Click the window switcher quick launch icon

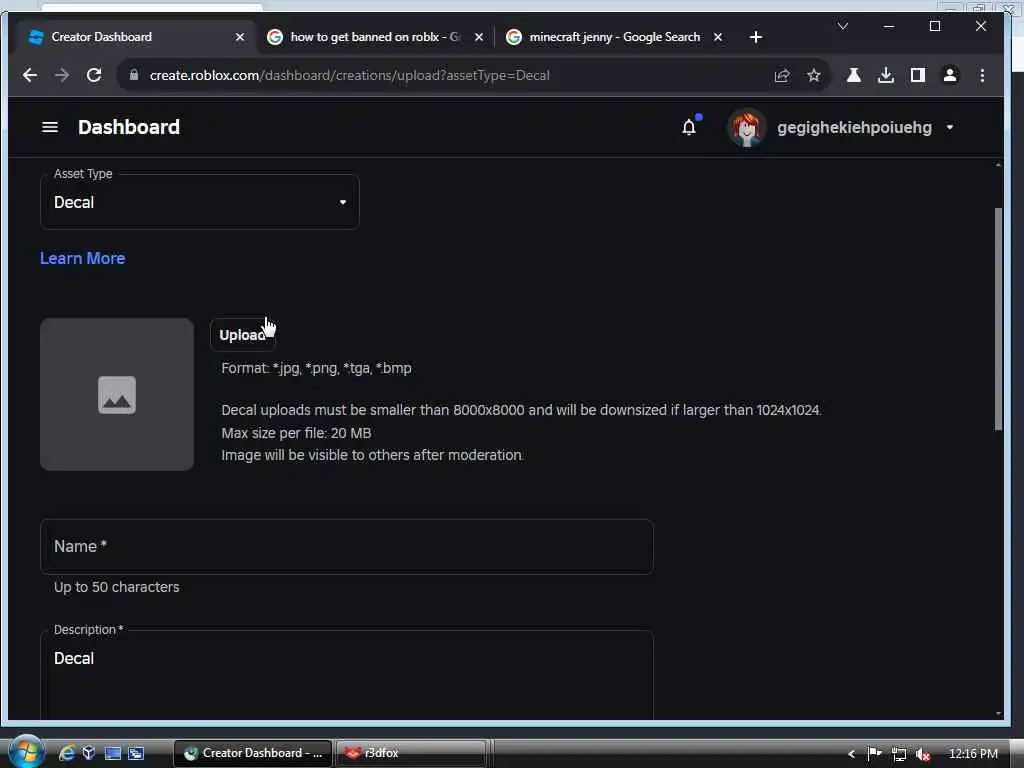tap(136, 753)
